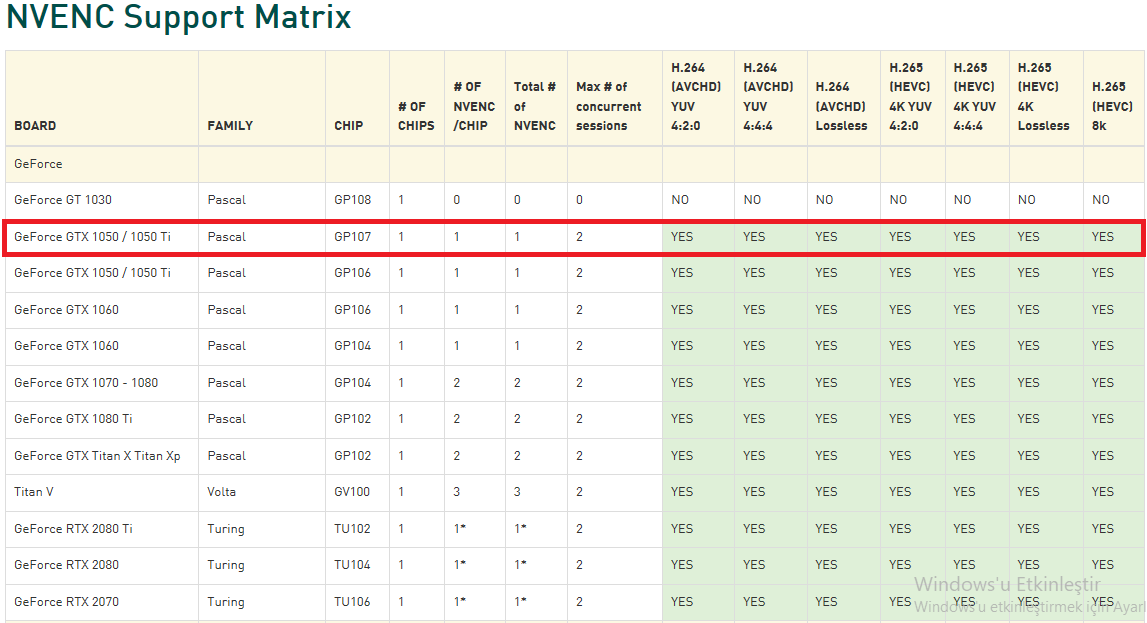
Task: Click the Total # of NVENC header
Action: coord(535,106)
